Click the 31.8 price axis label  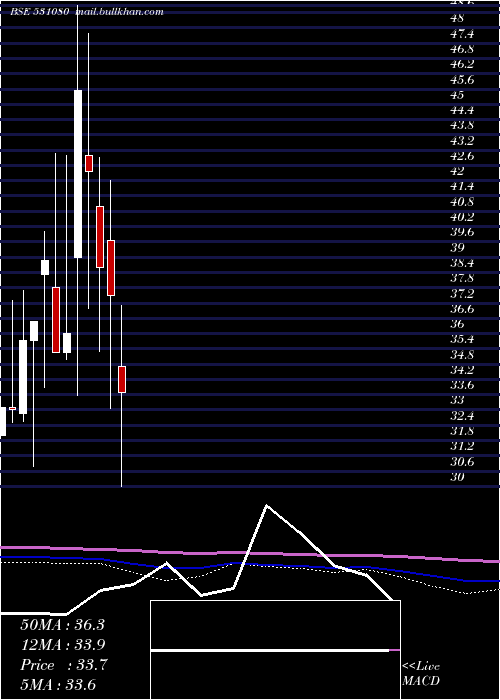(462, 431)
